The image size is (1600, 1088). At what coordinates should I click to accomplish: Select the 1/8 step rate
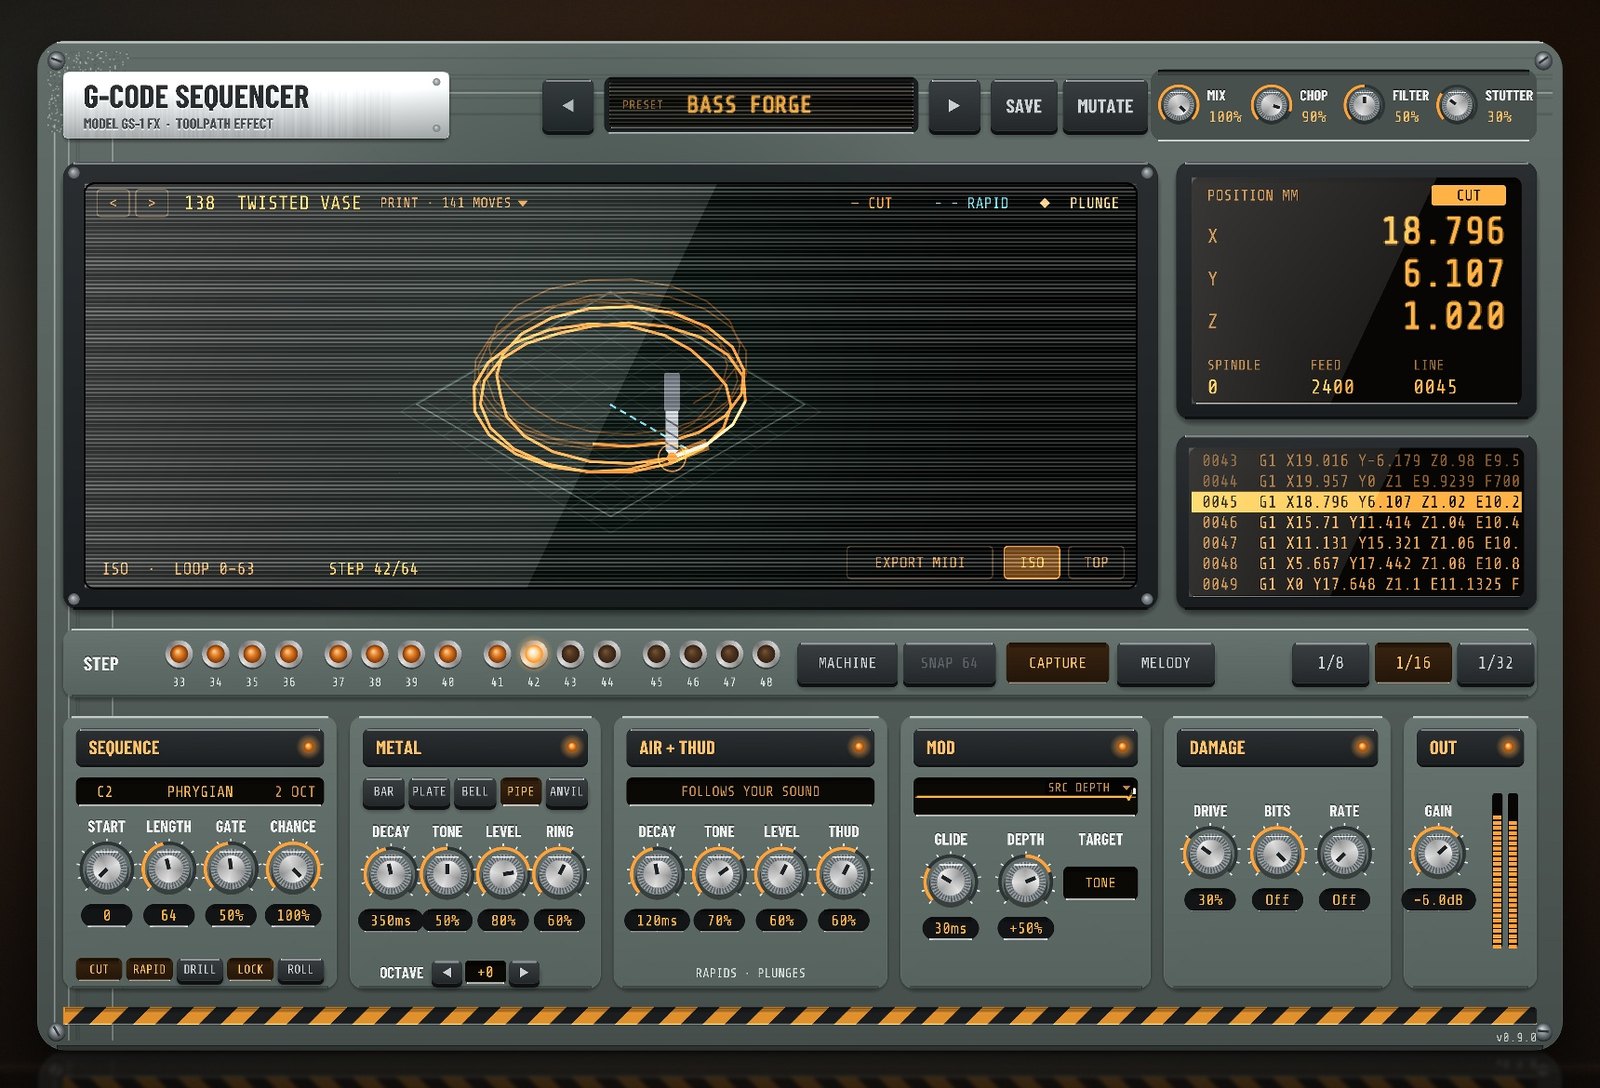1330,663
